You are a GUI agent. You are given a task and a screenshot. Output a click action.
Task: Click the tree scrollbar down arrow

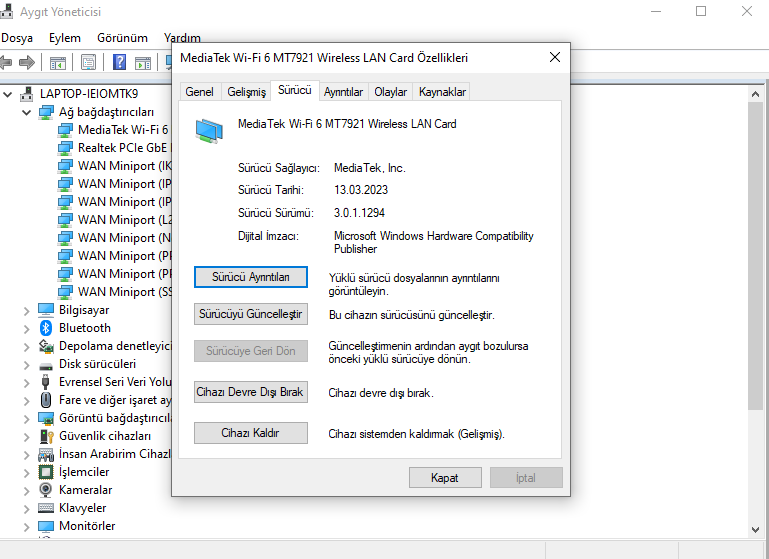(x=755, y=529)
